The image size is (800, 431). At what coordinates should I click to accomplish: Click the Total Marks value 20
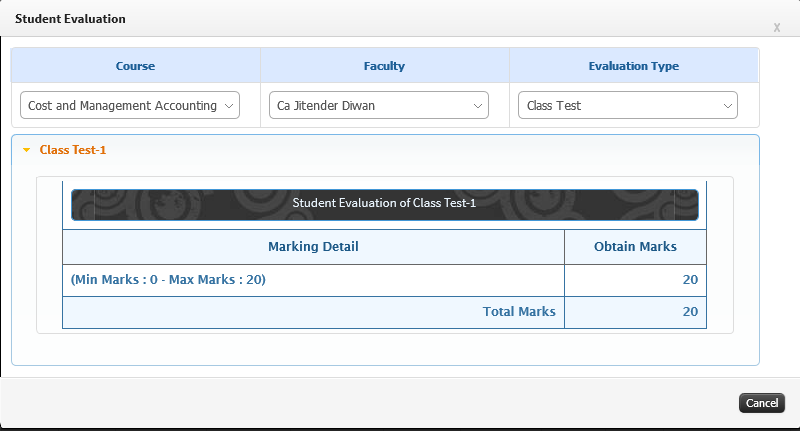point(690,312)
